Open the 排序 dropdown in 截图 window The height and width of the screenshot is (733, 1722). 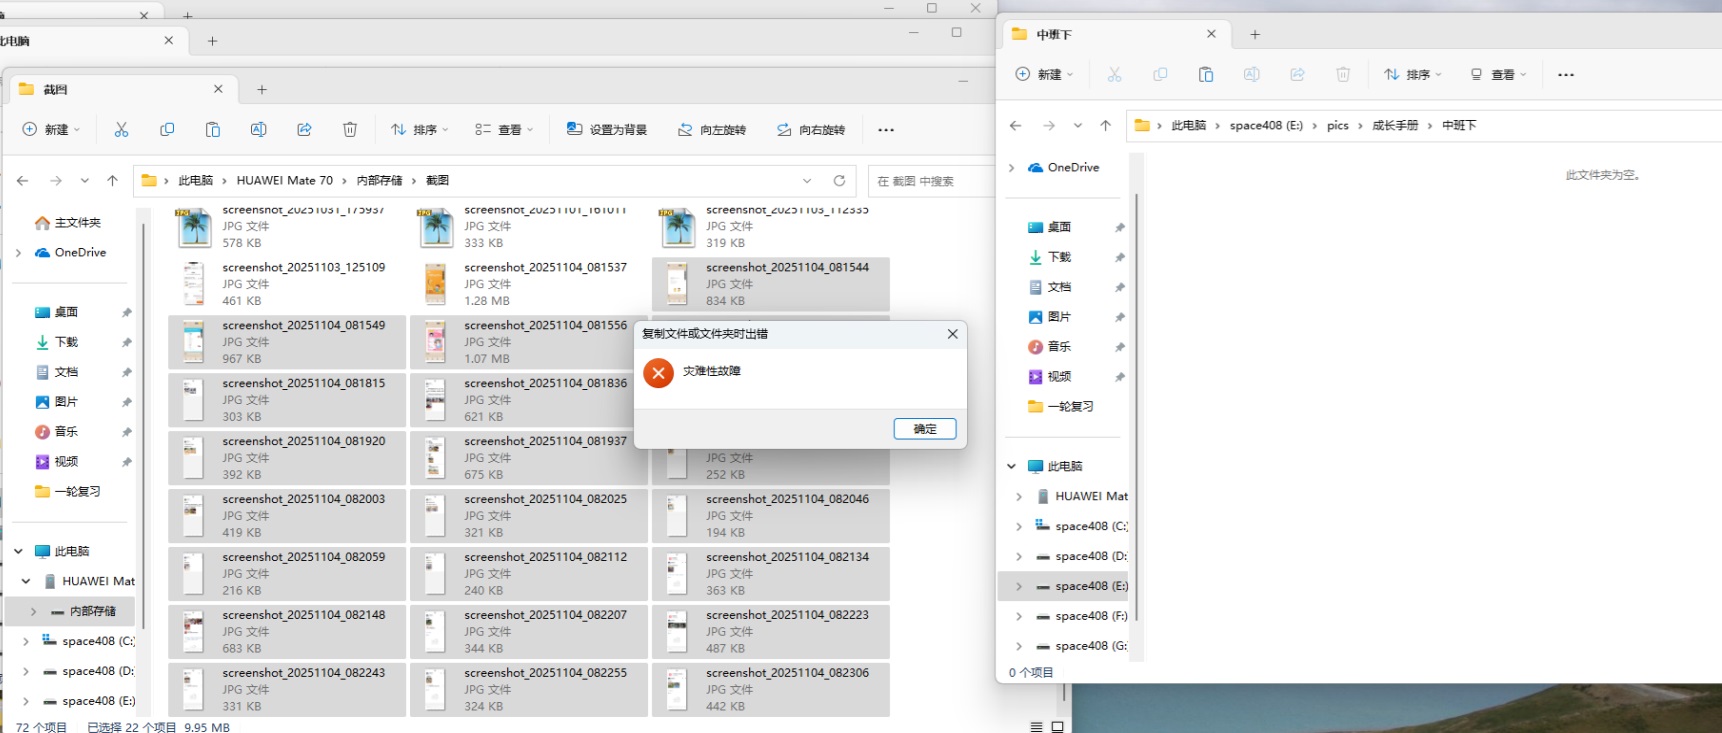(420, 129)
